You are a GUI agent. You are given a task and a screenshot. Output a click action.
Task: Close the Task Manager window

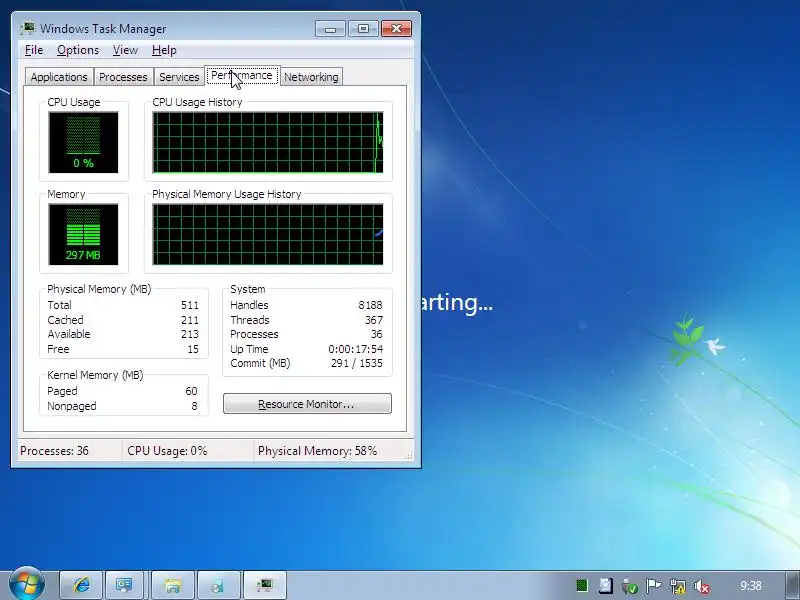[x=396, y=29]
